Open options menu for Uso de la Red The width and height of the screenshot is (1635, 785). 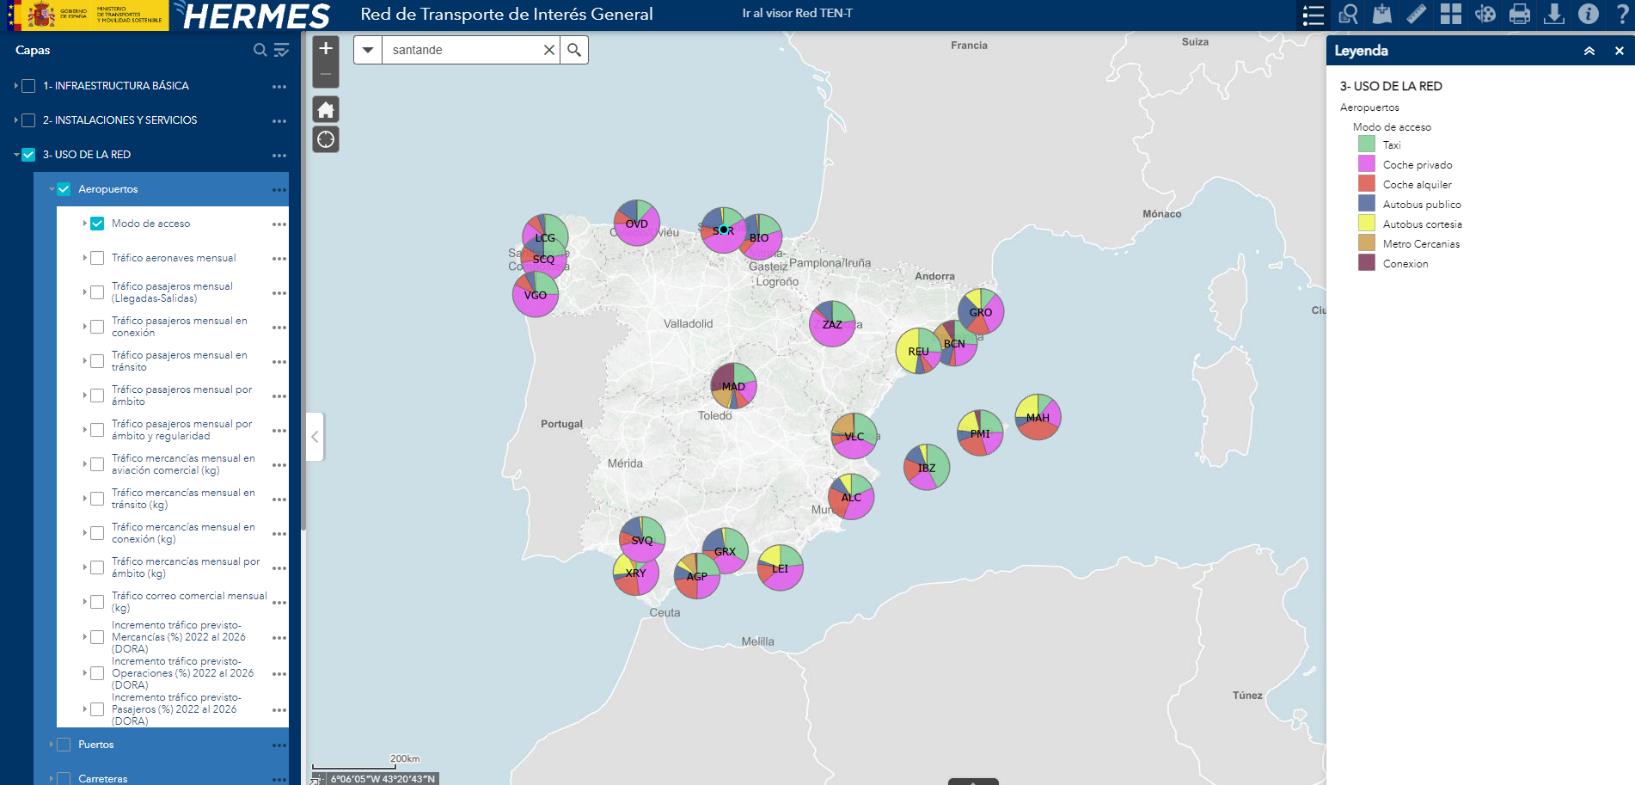point(278,155)
